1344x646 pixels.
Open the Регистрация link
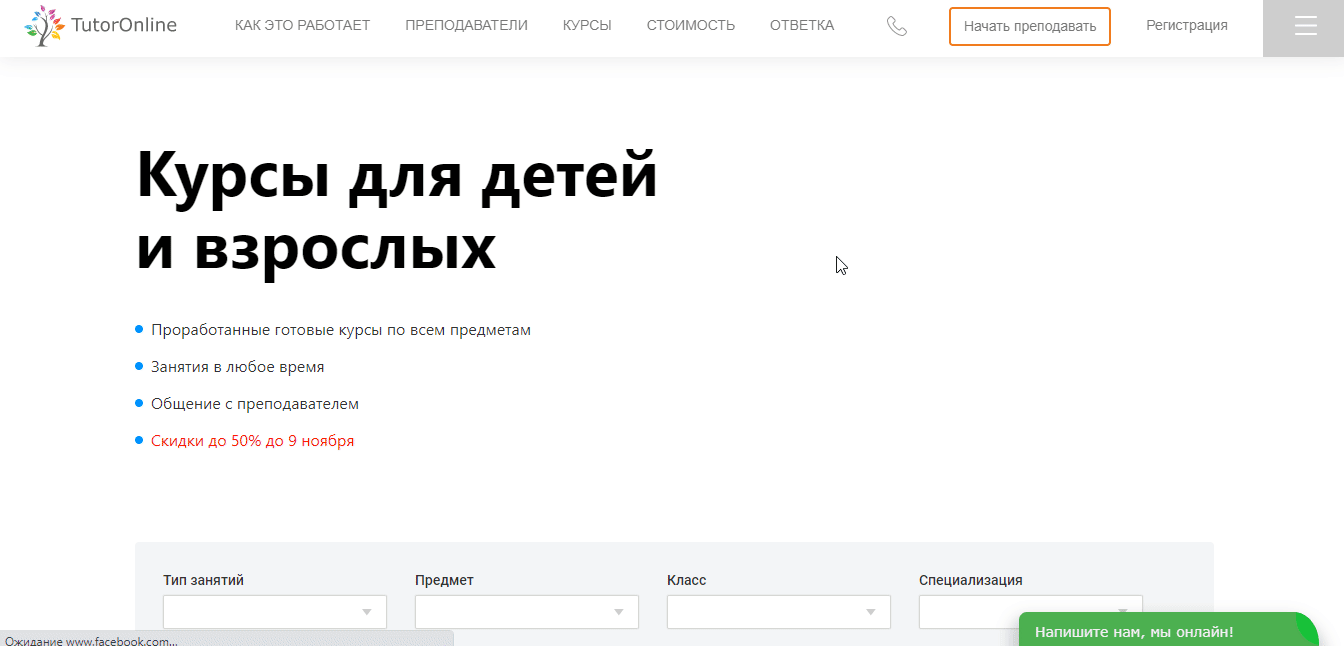click(x=1186, y=25)
